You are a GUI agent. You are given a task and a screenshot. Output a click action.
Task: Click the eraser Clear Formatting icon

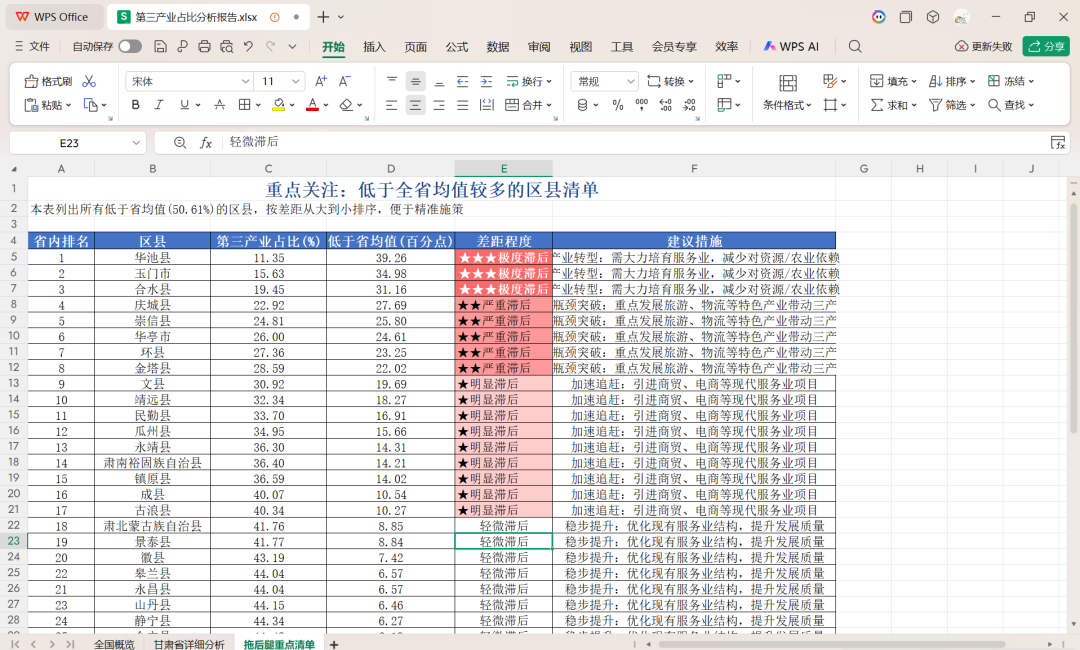346,105
